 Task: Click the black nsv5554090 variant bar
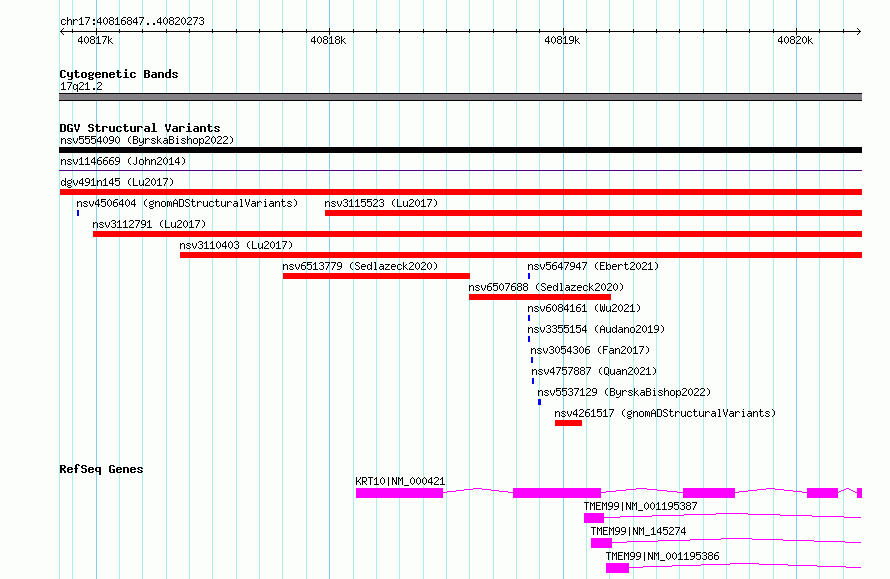coord(460,150)
